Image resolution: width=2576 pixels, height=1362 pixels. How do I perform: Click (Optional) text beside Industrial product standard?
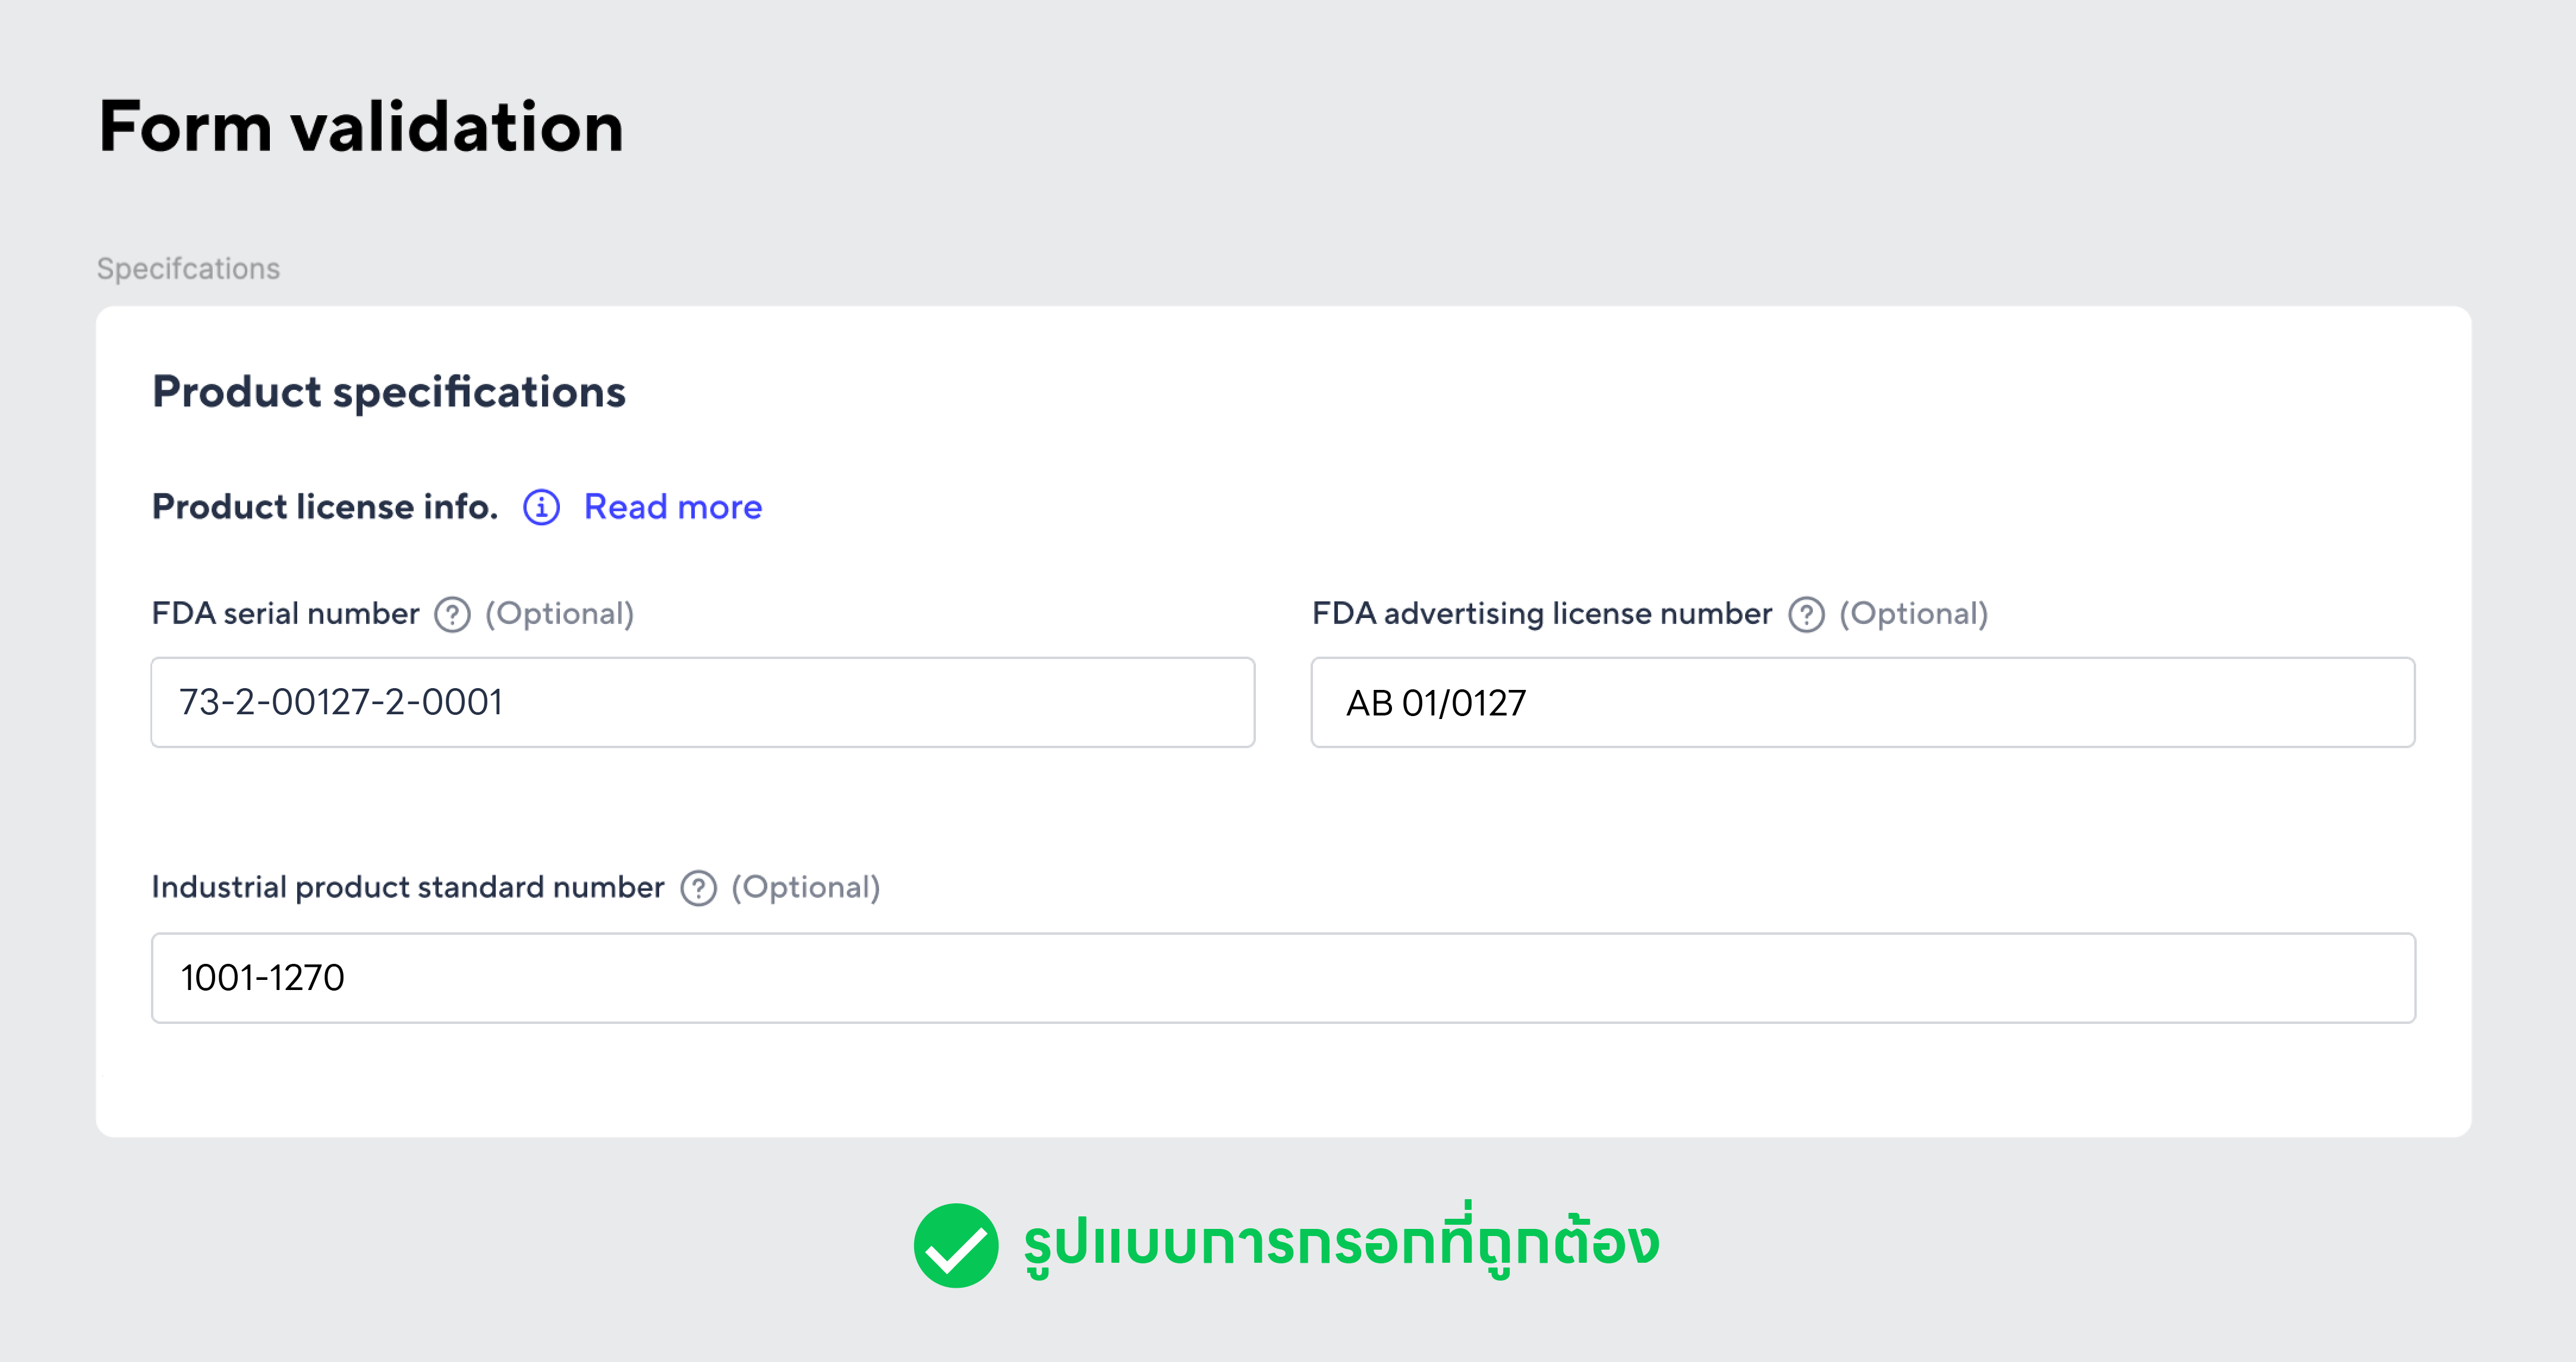click(806, 887)
